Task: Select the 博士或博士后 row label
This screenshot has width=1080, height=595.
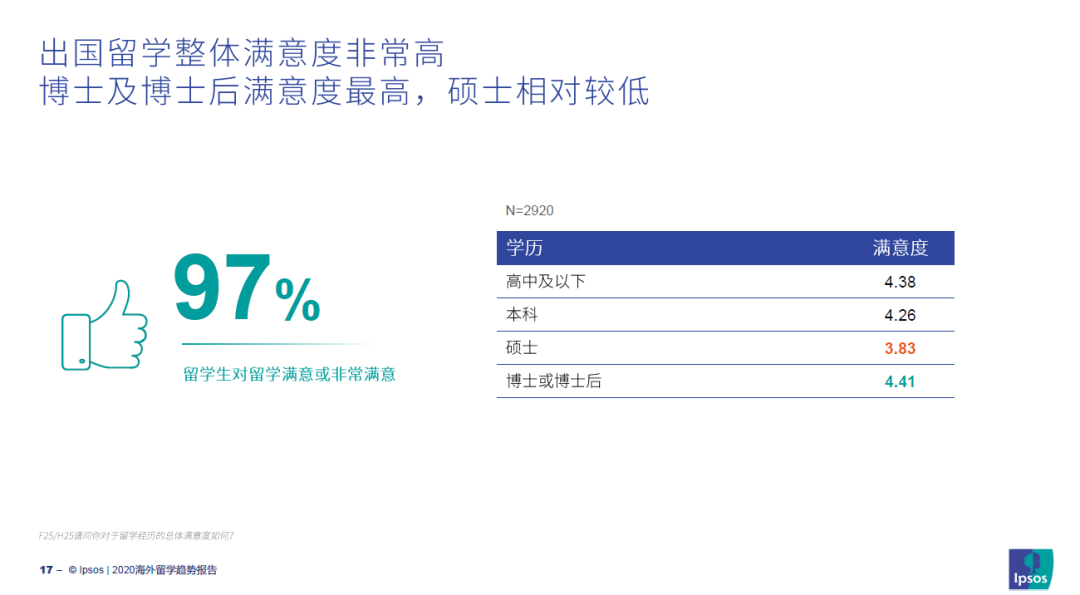Action: point(554,381)
